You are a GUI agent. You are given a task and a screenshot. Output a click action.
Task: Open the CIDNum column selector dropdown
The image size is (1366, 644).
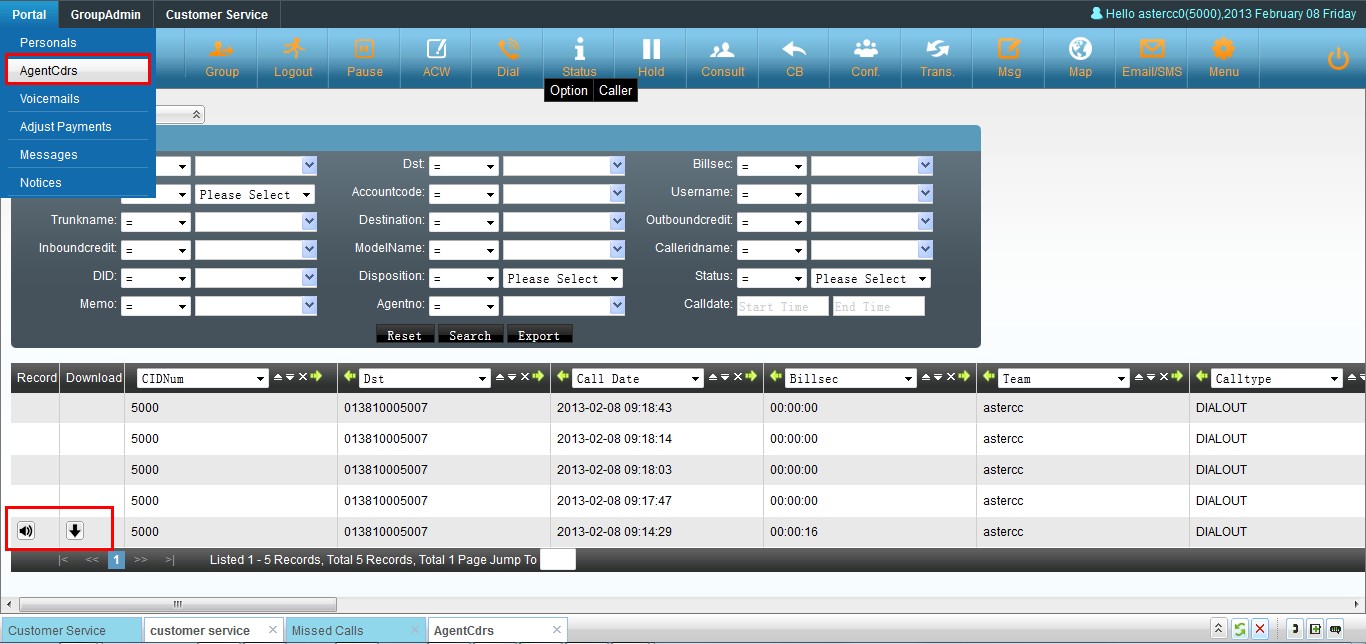coord(203,378)
